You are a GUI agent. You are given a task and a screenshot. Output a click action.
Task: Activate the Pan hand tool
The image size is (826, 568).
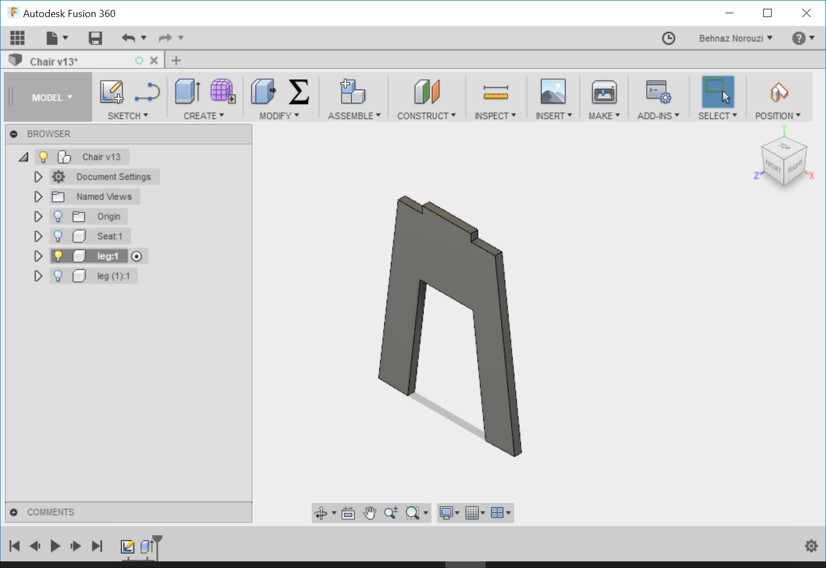coord(370,513)
